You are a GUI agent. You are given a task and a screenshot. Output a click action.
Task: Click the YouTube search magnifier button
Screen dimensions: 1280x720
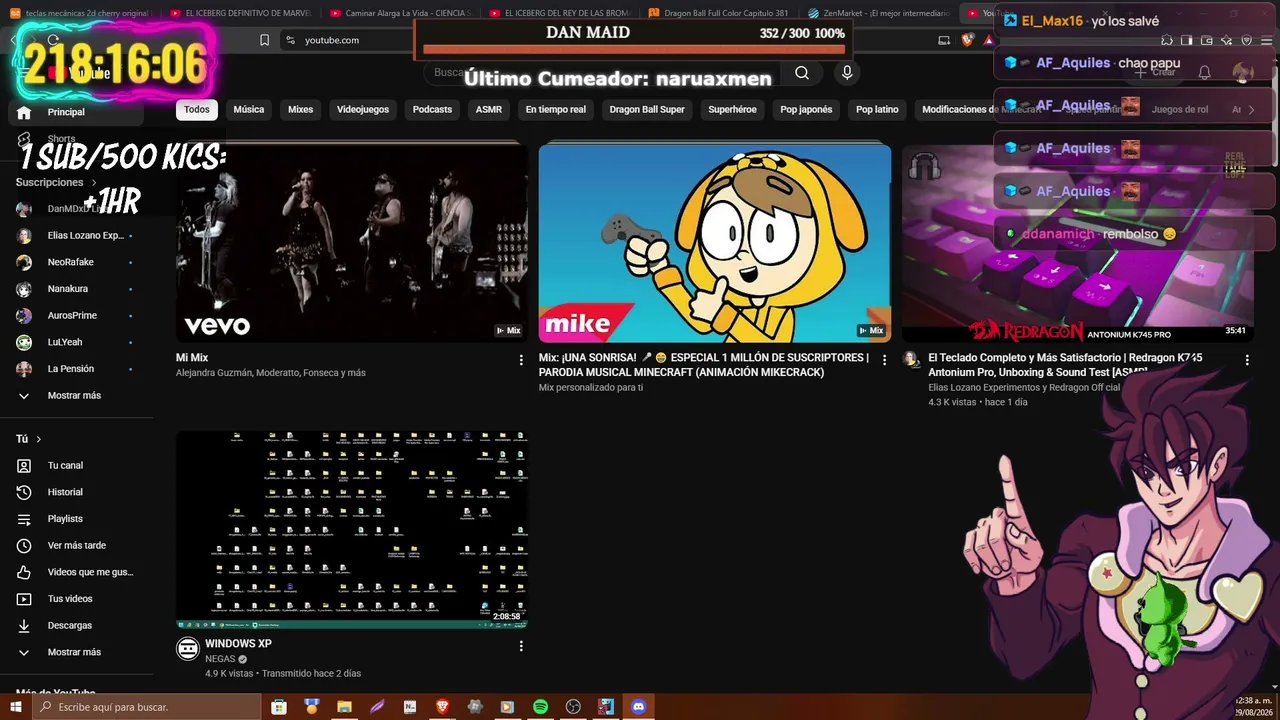coord(801,73)
